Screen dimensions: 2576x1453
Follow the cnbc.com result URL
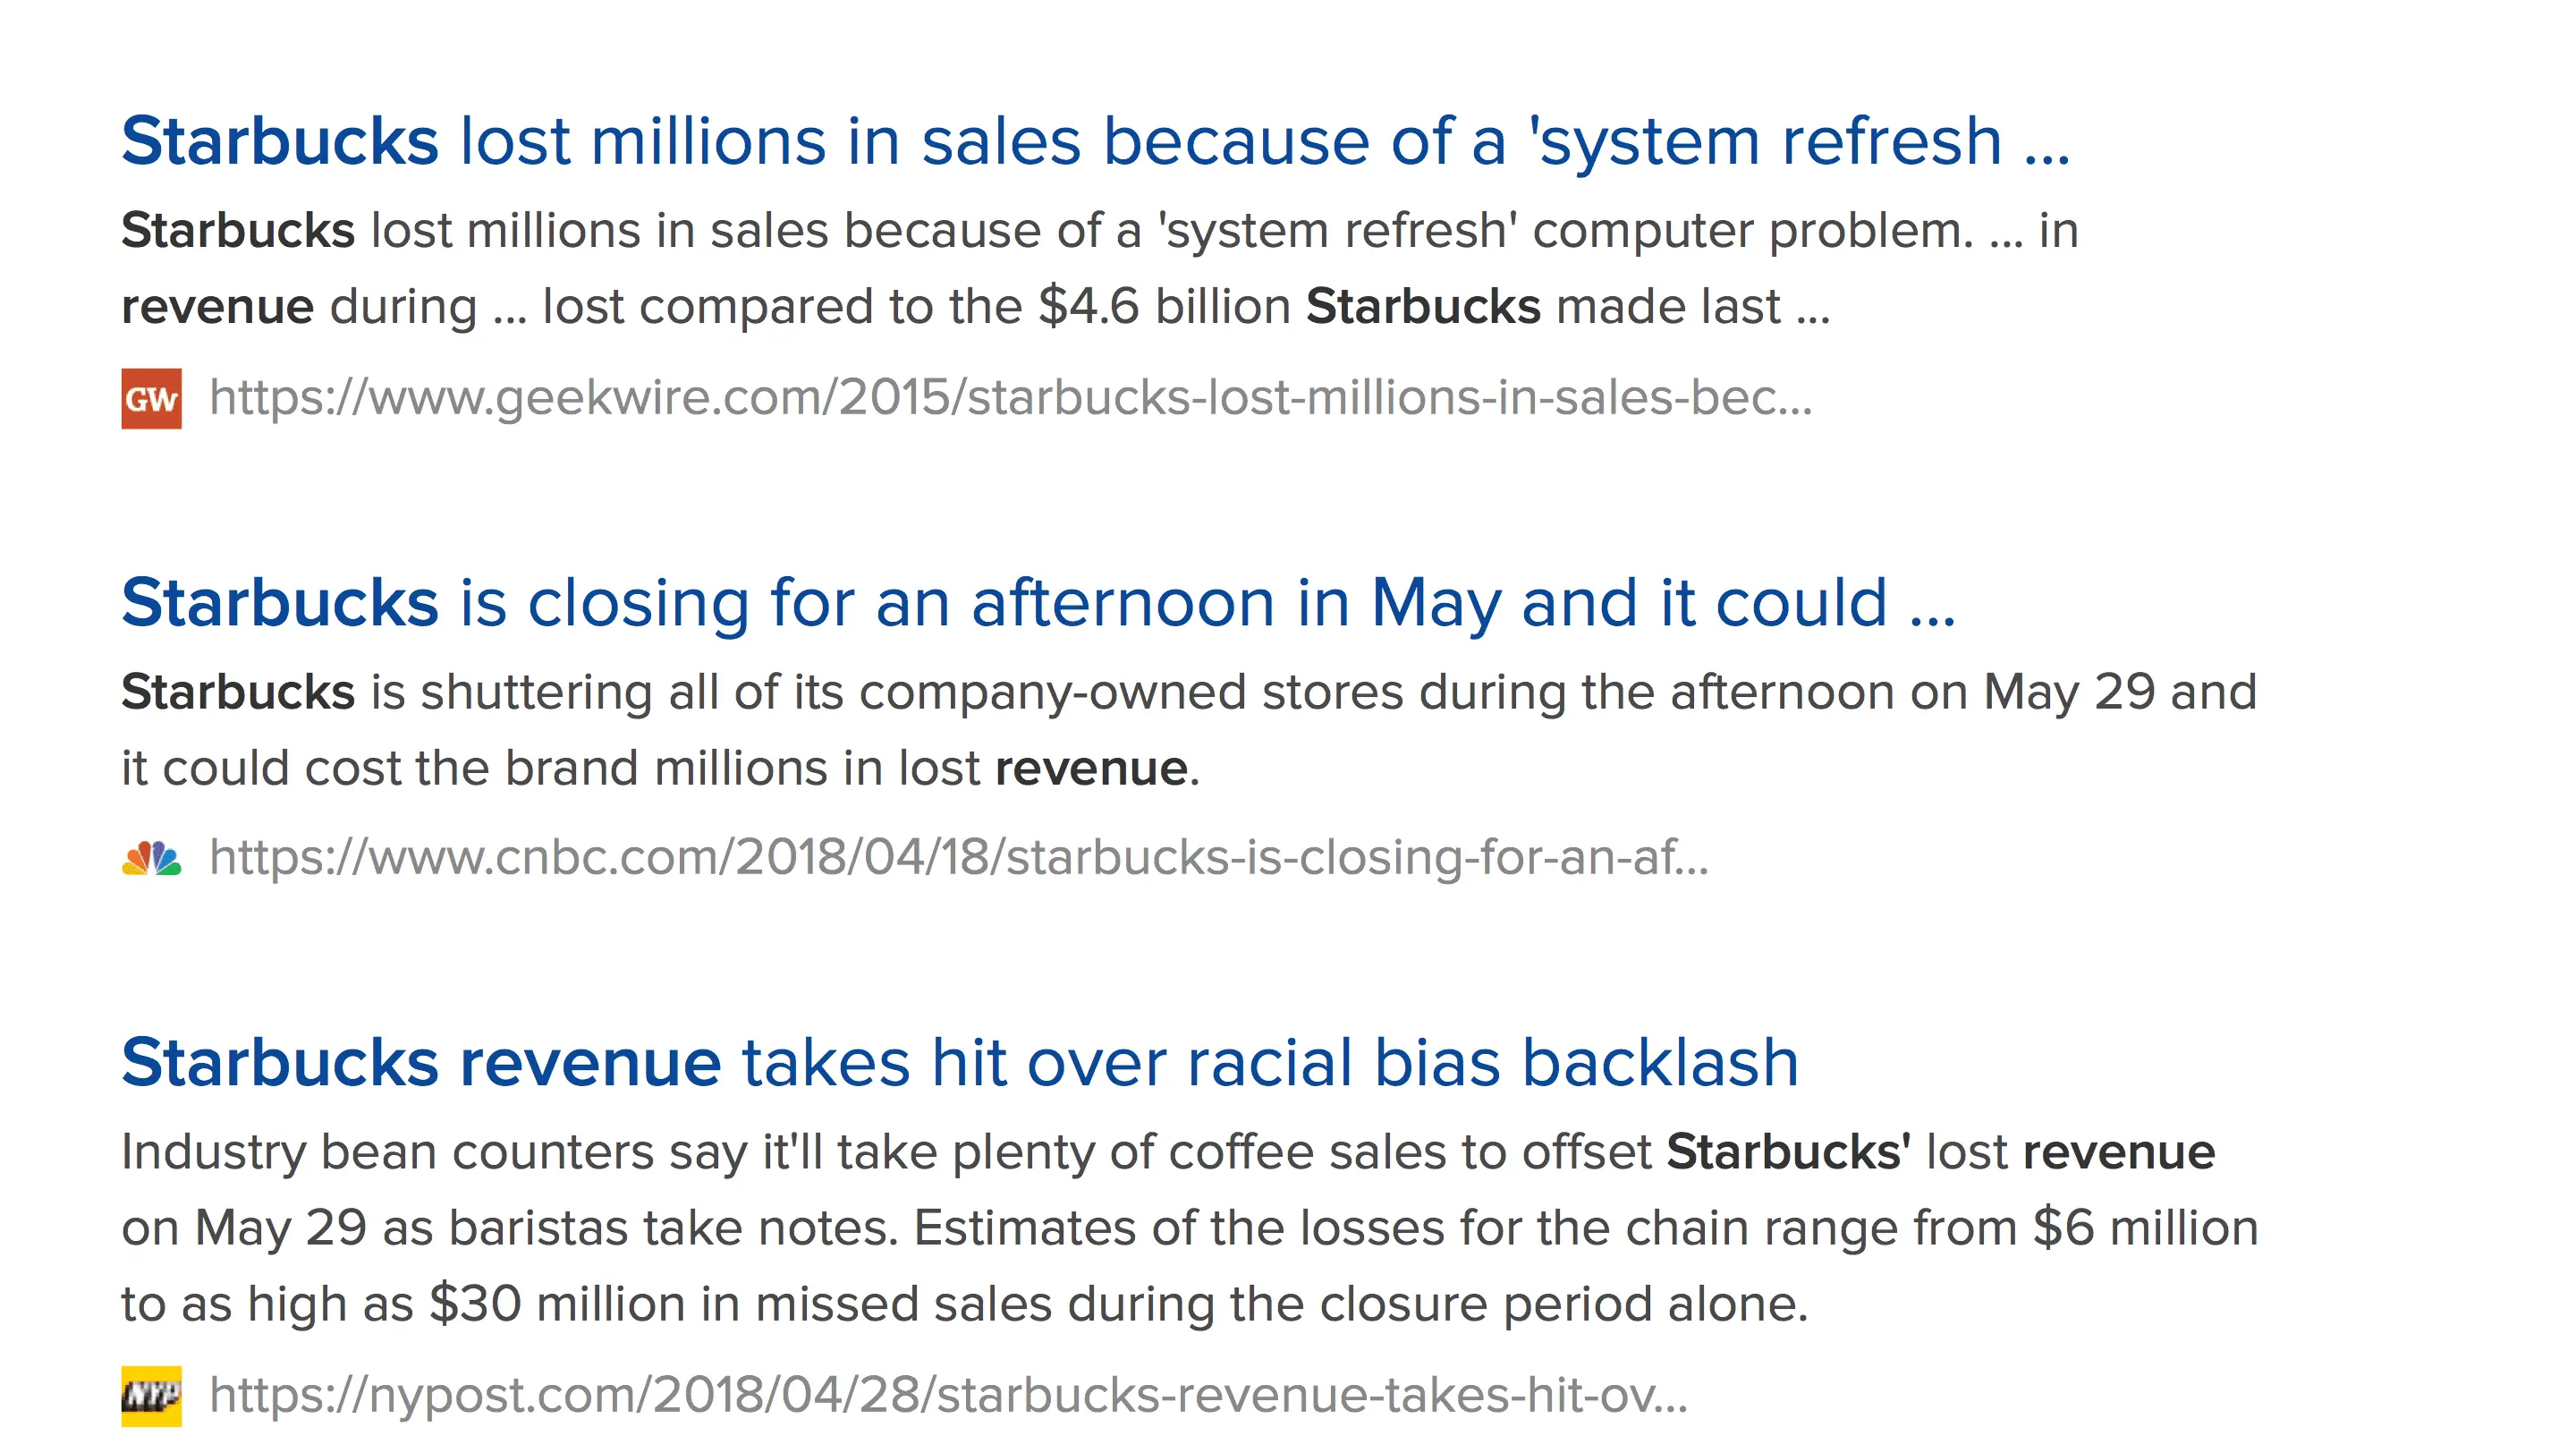[x=958, y=858]
